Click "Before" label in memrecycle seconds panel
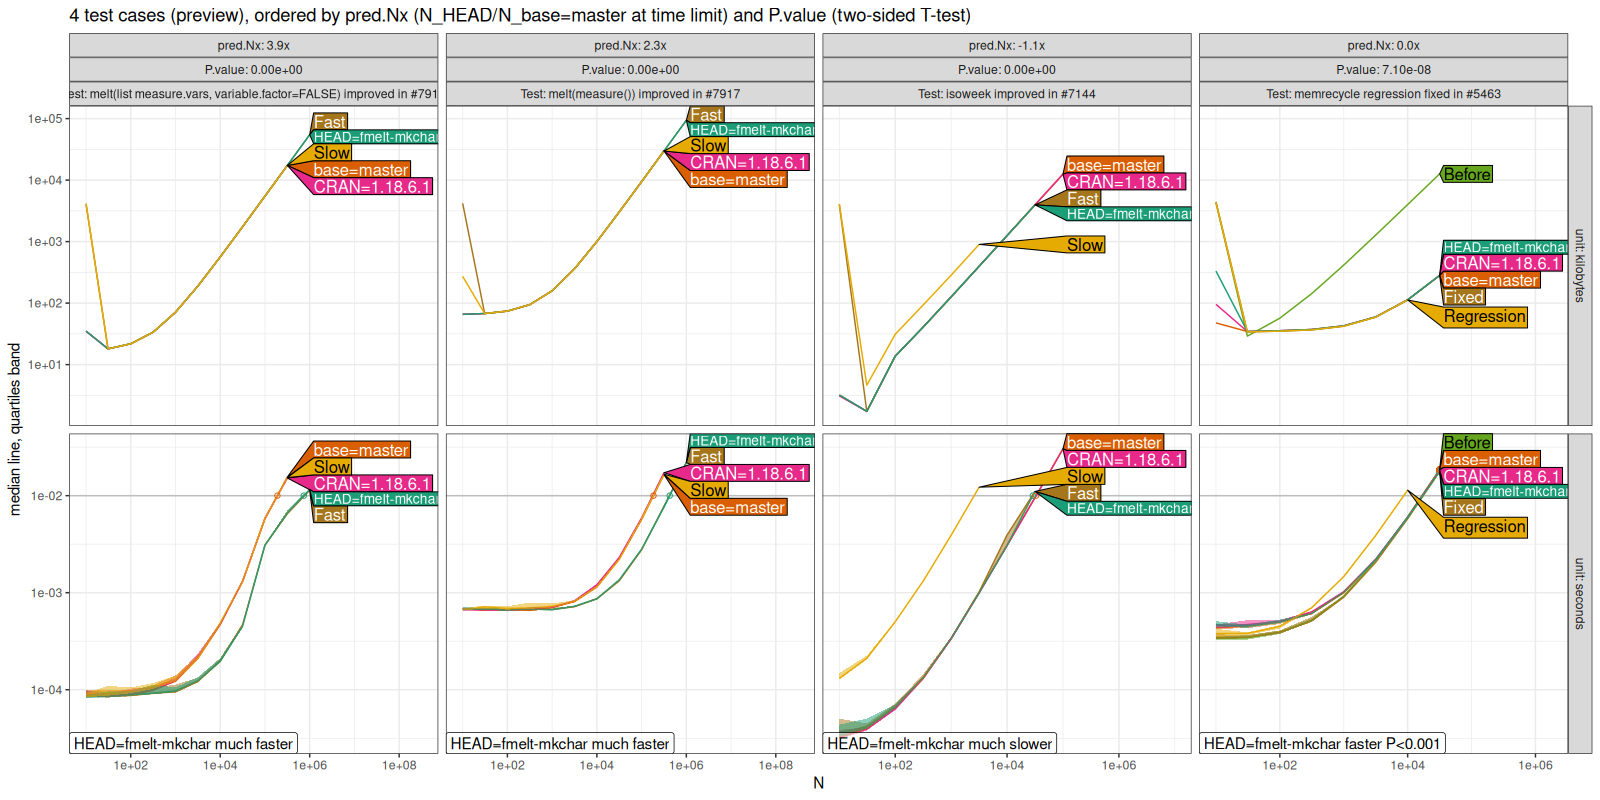This screenshot has height=800, width=1600. tap(1467, 442)
